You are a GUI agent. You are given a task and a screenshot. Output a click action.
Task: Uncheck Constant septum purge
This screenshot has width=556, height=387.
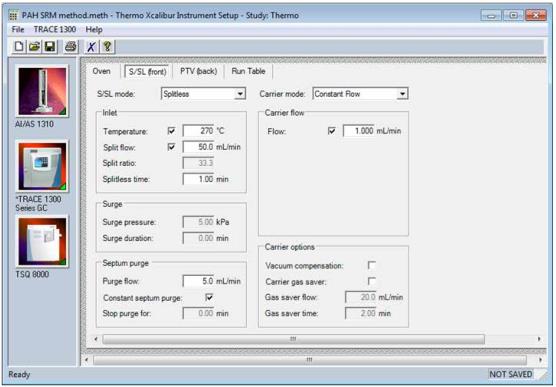click(209, 297)
